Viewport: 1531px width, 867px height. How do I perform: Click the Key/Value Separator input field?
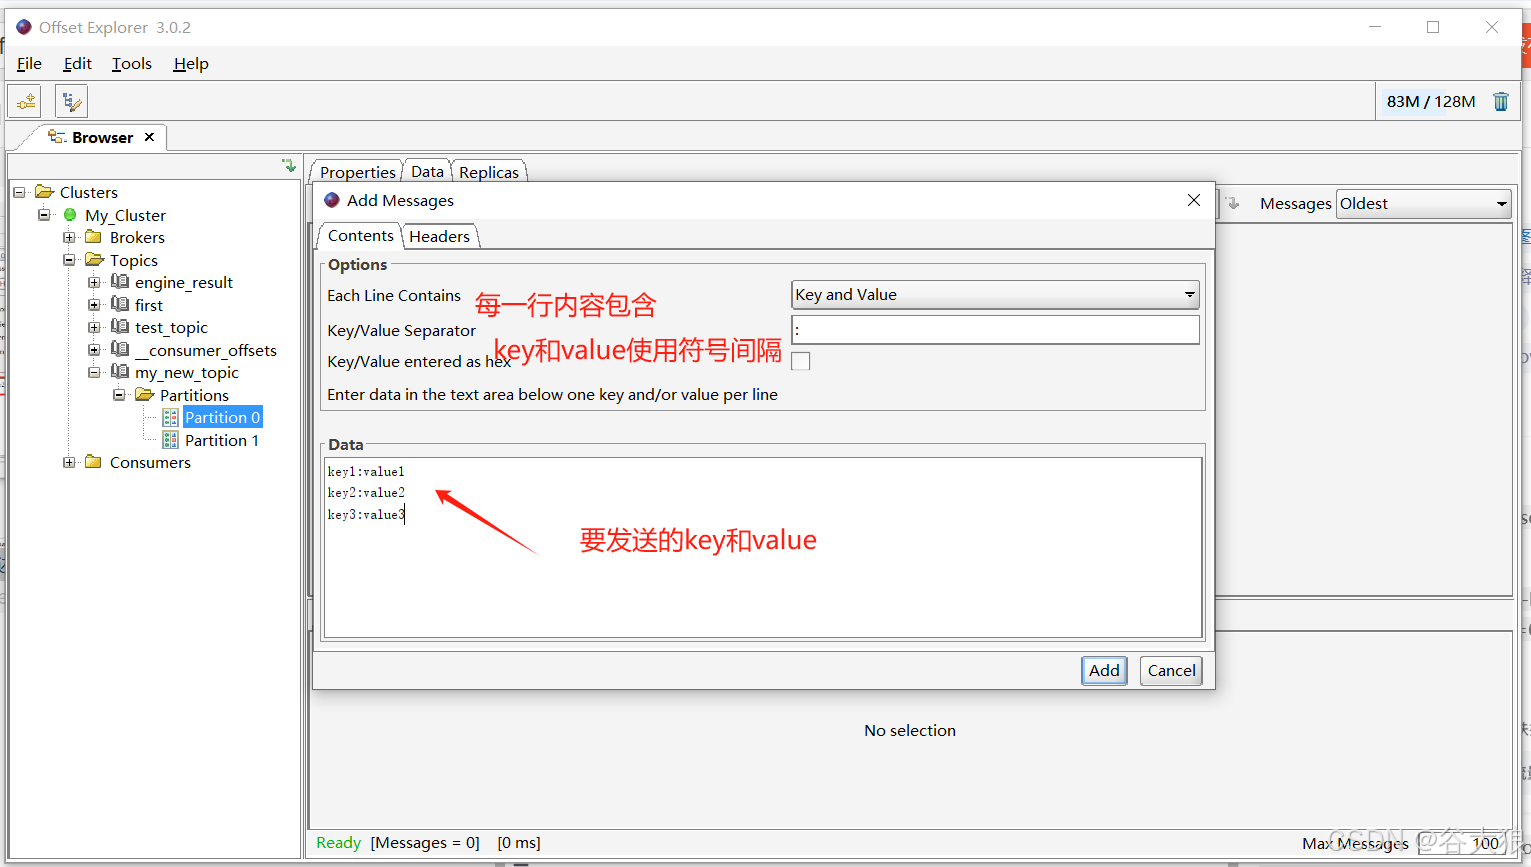tap(994, 330)
